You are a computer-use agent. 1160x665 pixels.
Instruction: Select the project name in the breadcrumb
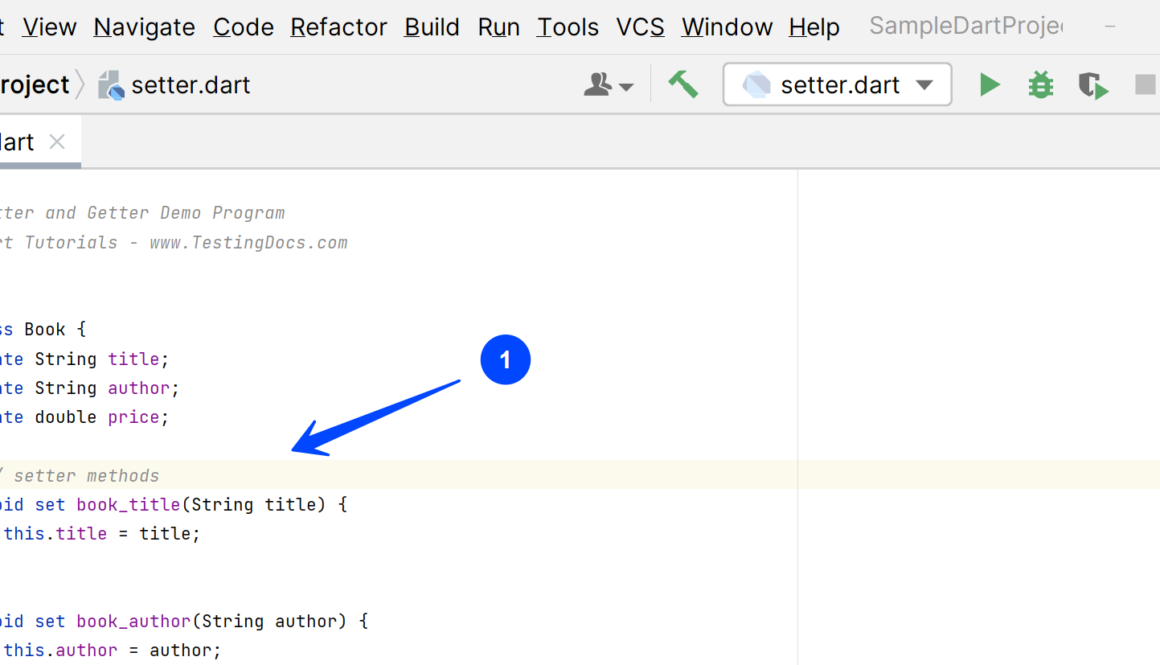coord(34,85)
